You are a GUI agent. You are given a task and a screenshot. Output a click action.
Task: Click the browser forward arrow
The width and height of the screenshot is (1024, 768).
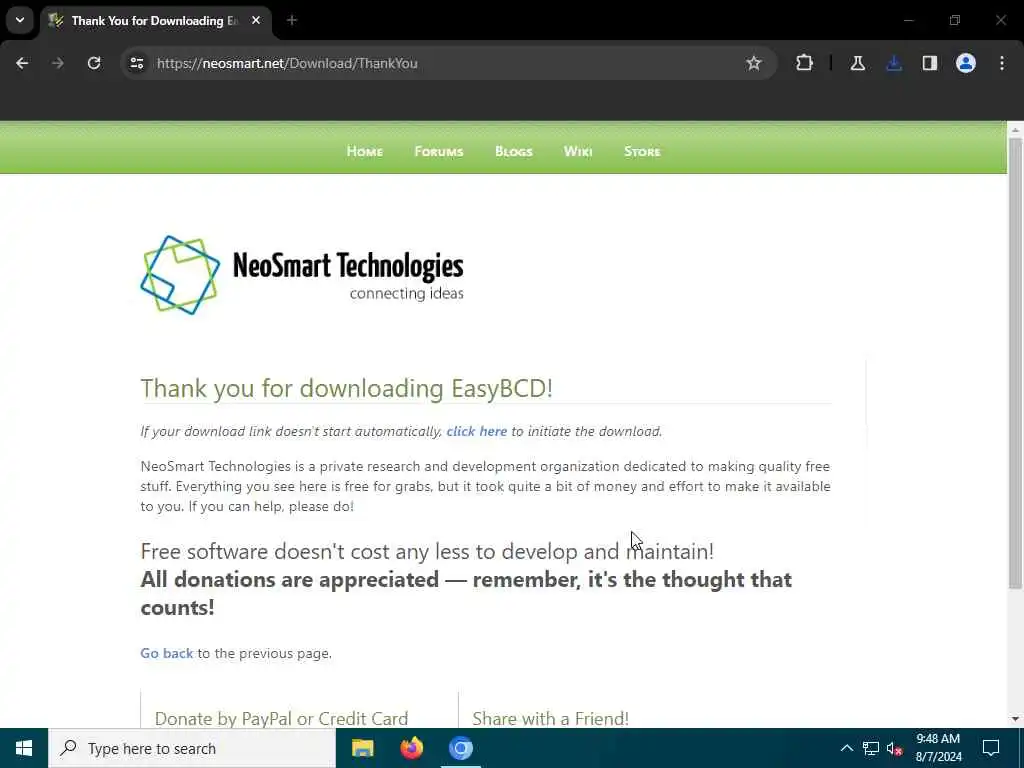pyautogui.click(x=58, y=63)
